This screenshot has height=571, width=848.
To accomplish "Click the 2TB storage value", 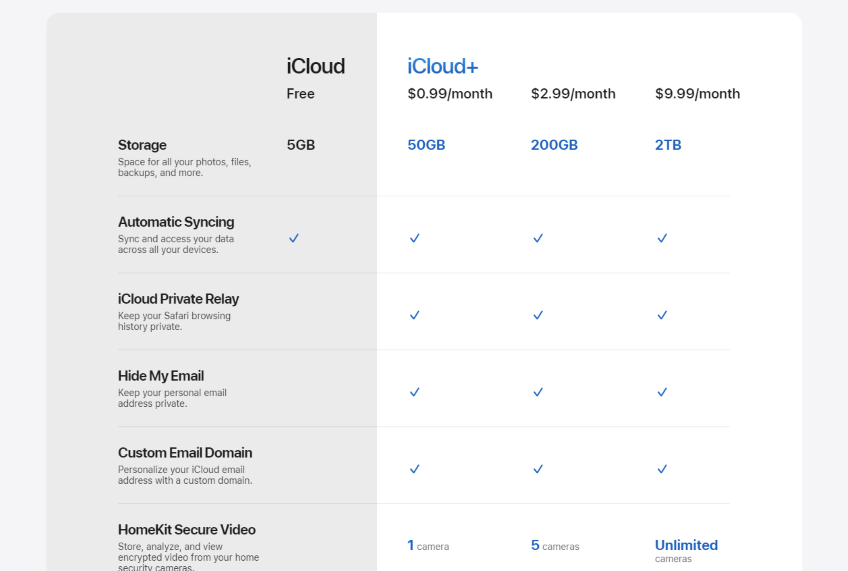I will coord(668,145).
